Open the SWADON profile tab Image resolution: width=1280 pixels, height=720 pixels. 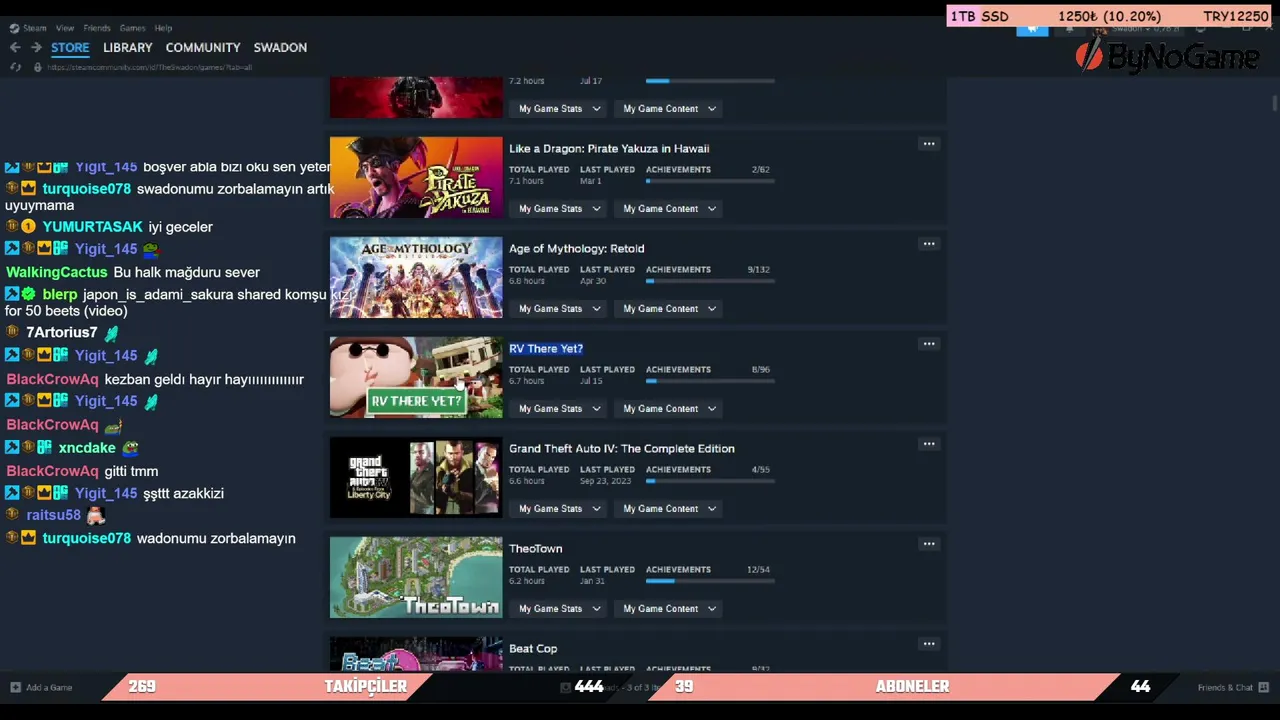tap(280, 48)
